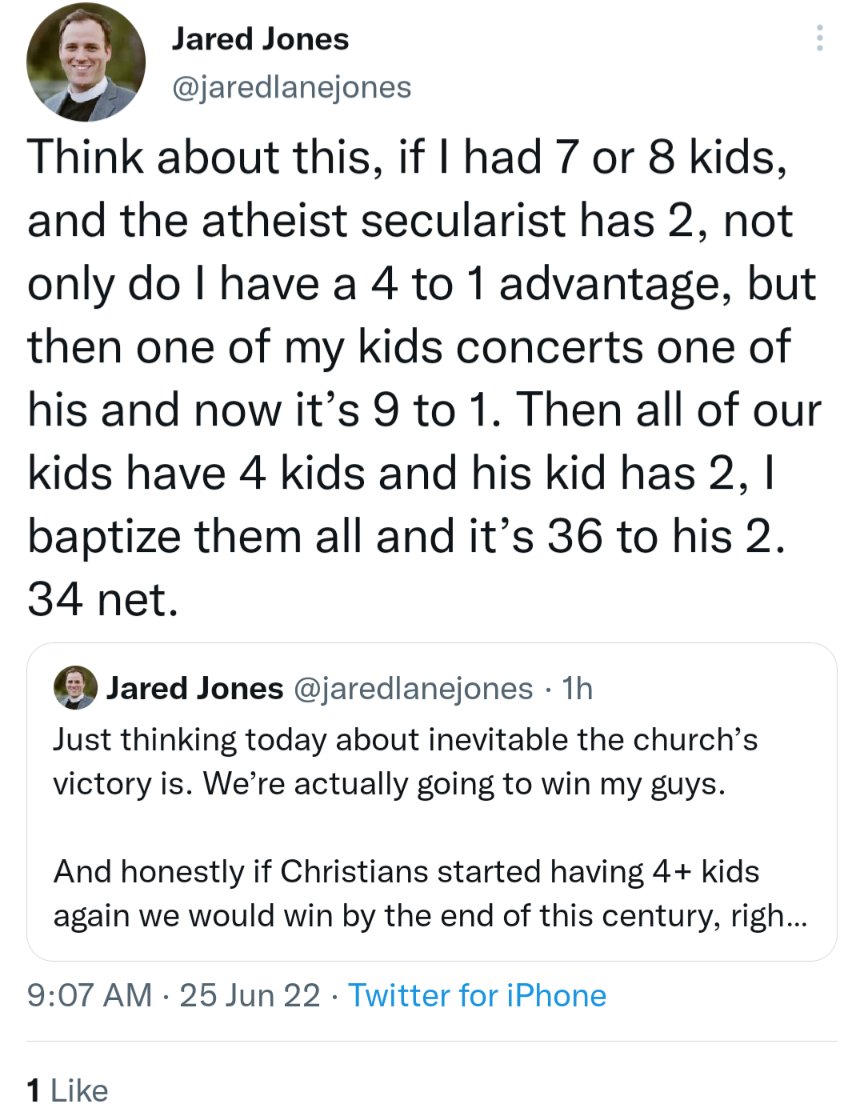Click the @jaredlanejones handle inside the quoted tweet
This screenshot has width=864, height=1113.
tap(413, 688)
